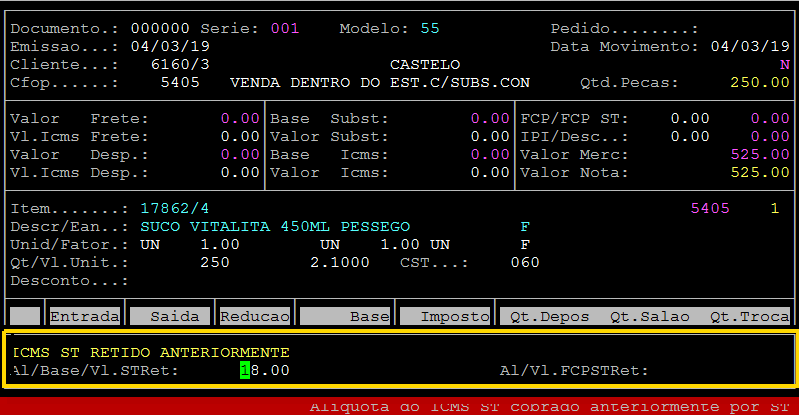Select the Item code 17862/4
Viewport: 799px width, 415px height.
(x=175, y=208)
